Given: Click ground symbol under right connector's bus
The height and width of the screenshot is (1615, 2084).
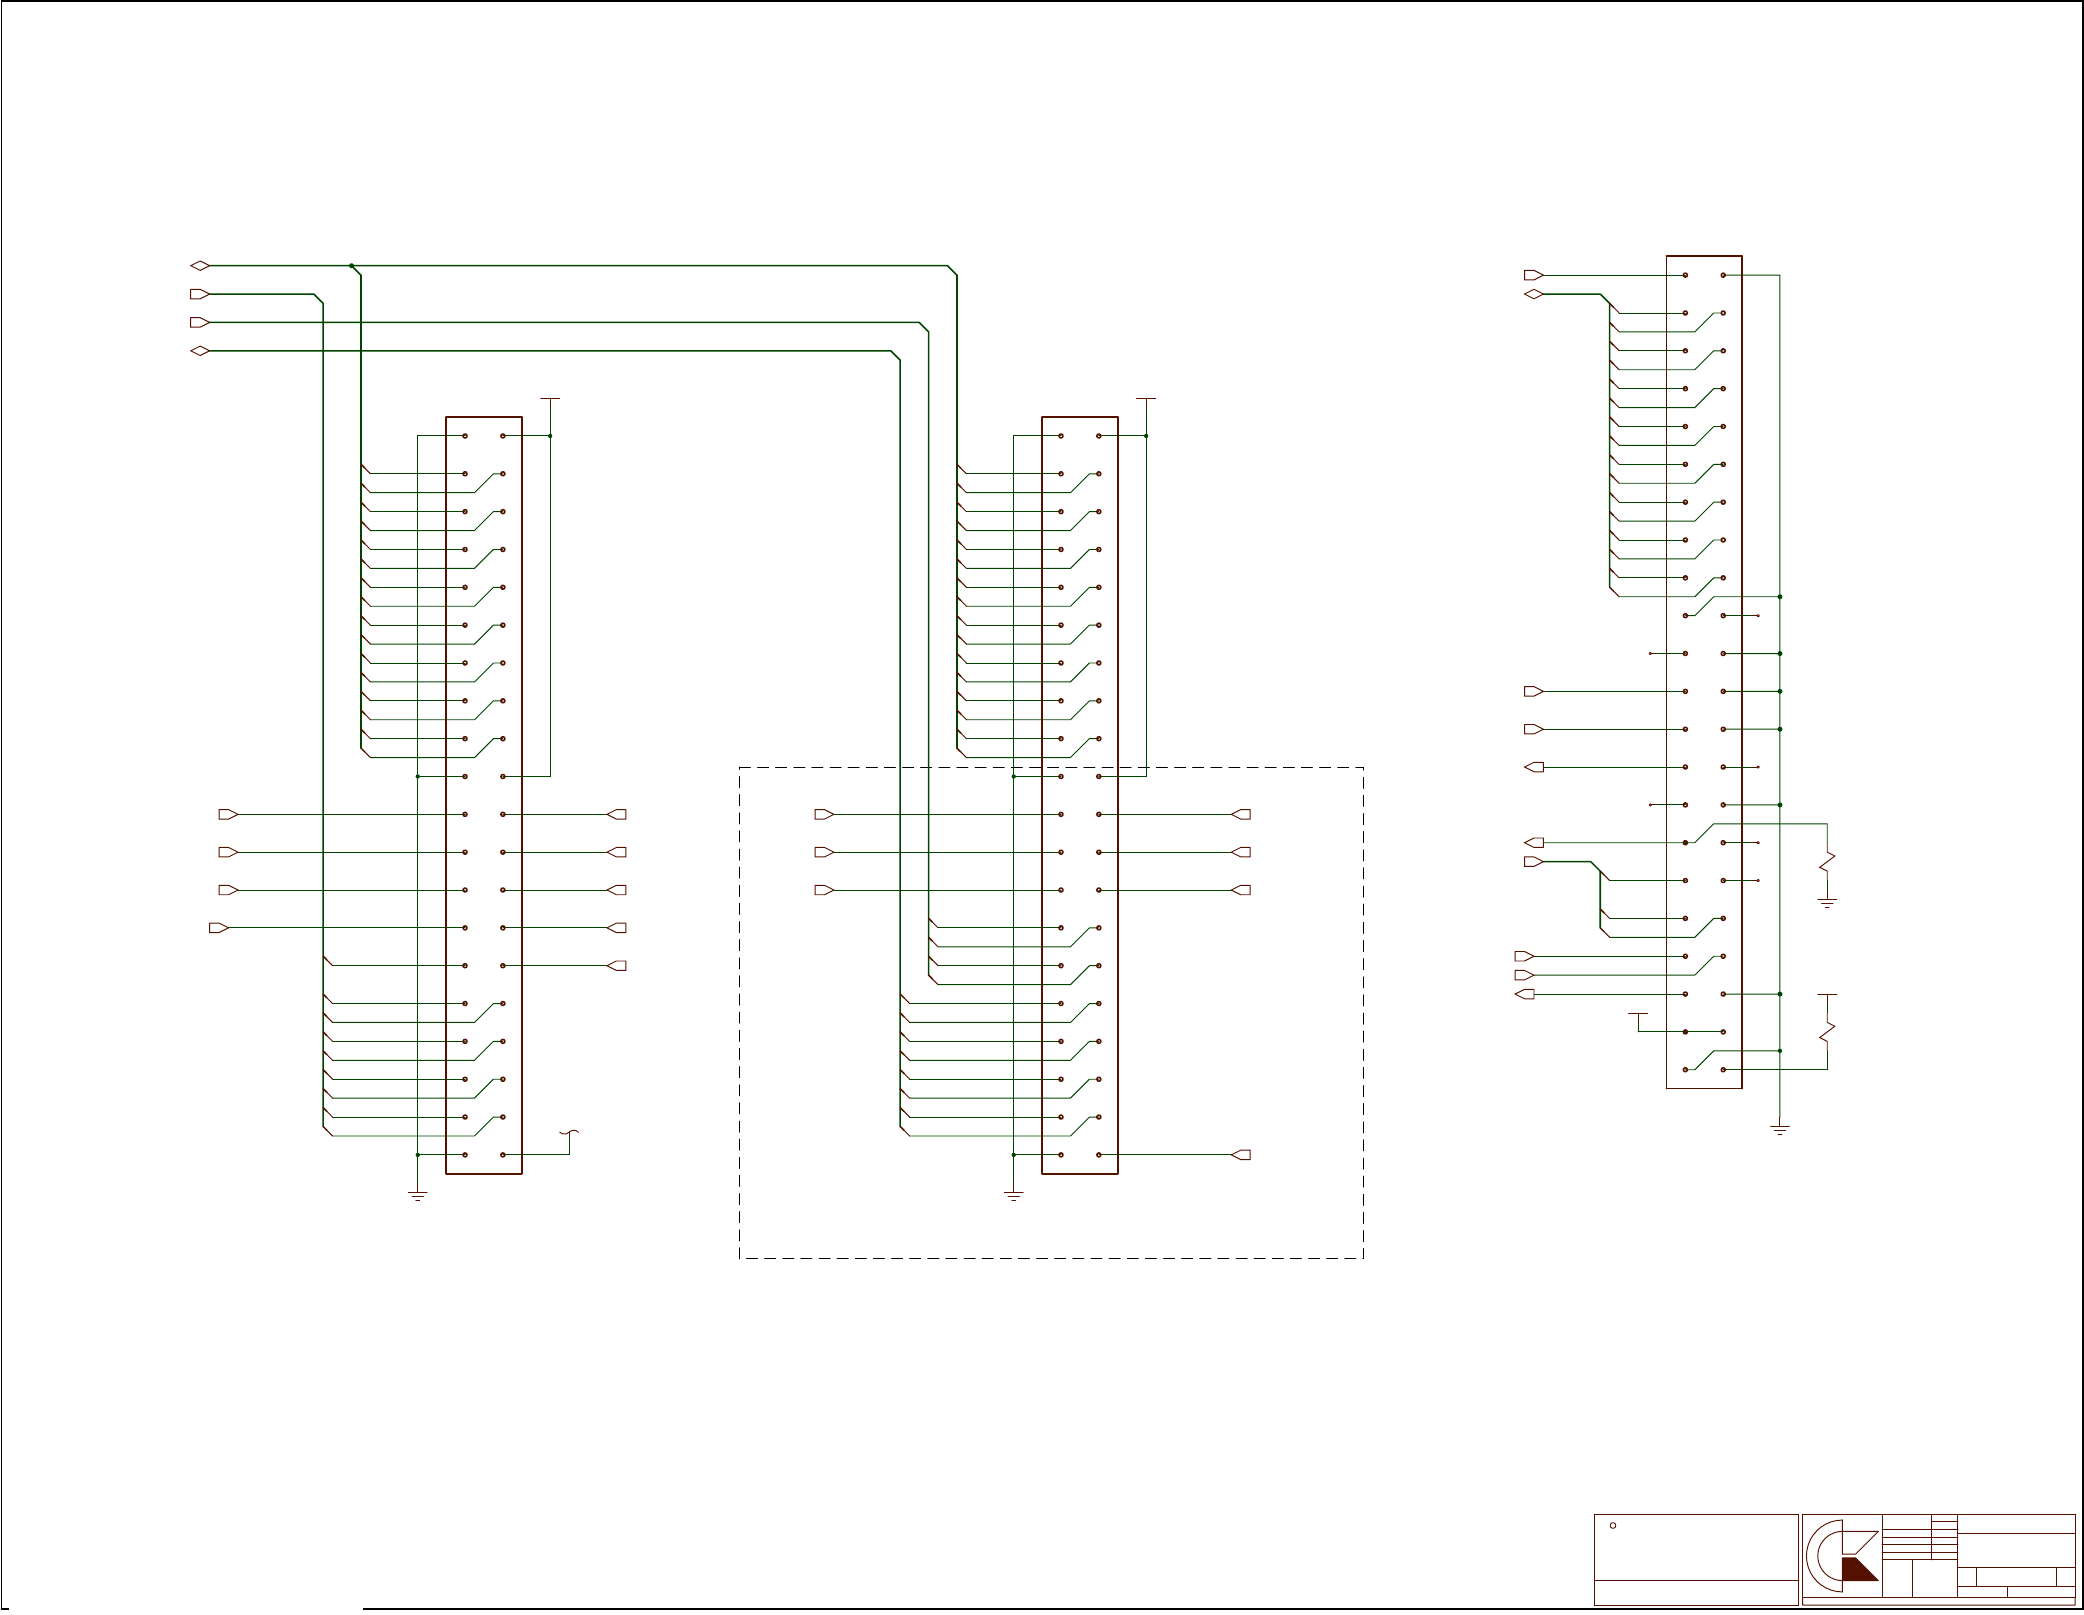Looking at the screenshot, I should (1780, 1129).
